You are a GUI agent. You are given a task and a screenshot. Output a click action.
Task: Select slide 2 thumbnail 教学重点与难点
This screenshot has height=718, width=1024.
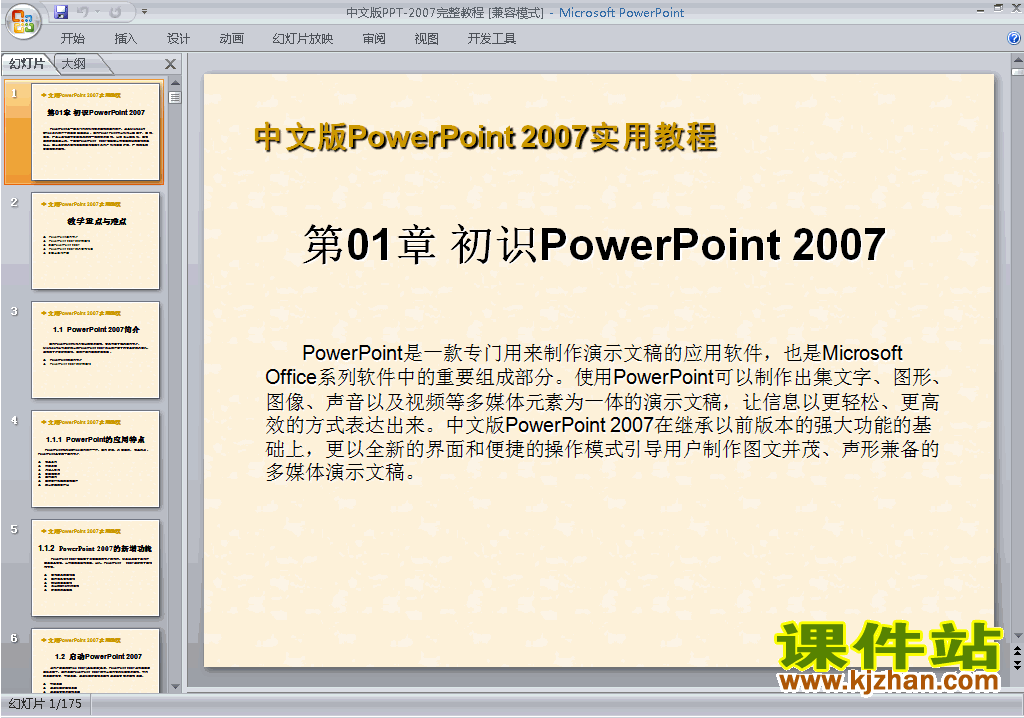tap(95, 240)
